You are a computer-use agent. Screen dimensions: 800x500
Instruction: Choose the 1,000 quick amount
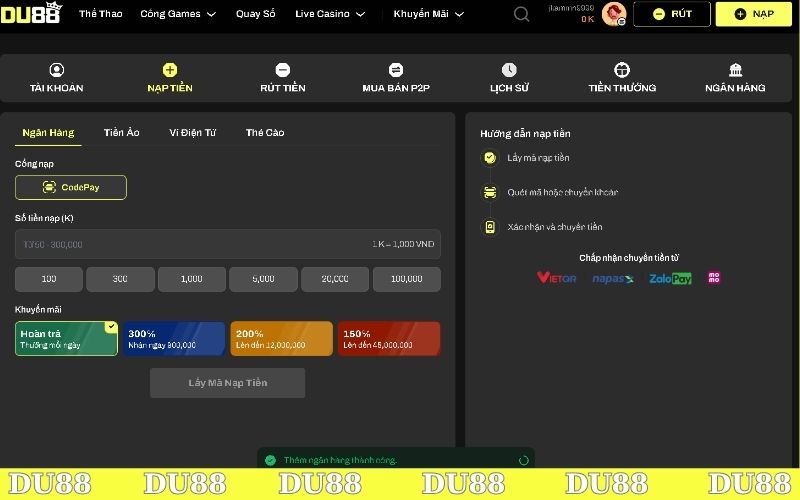[192, 279]
